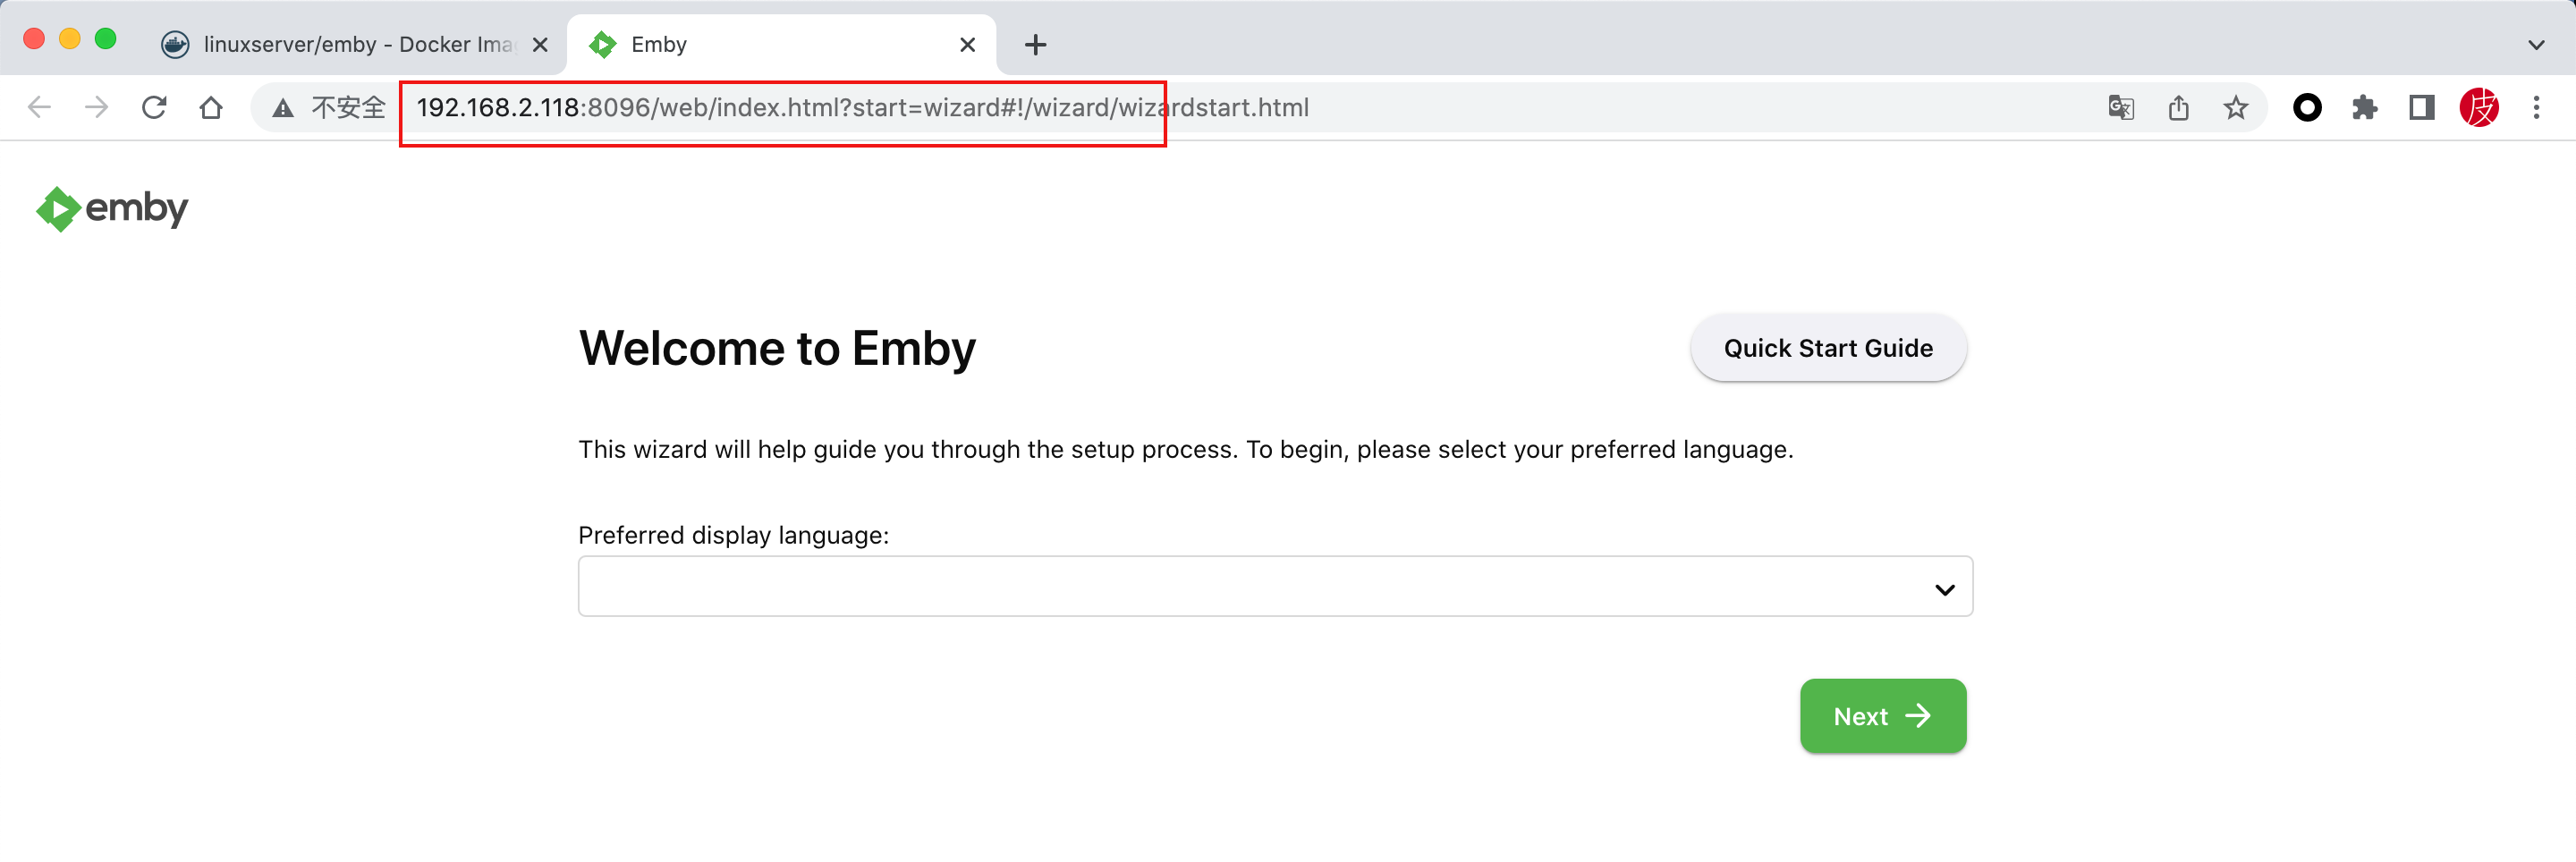Toggle the browser side panel icon
The height and width of the screenshot is (862, 2576).
(x=2421, y=107)
